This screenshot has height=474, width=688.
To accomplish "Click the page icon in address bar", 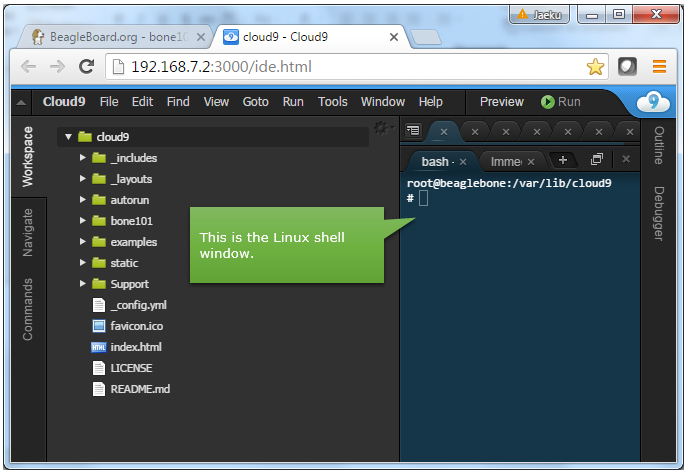I will click(118, 67).
